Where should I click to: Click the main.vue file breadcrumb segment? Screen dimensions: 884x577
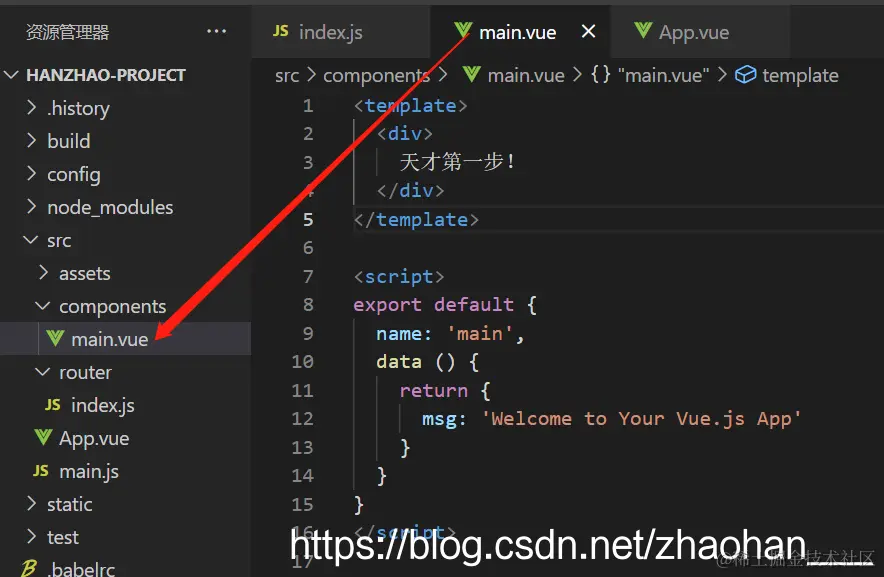tap(526, 76)
